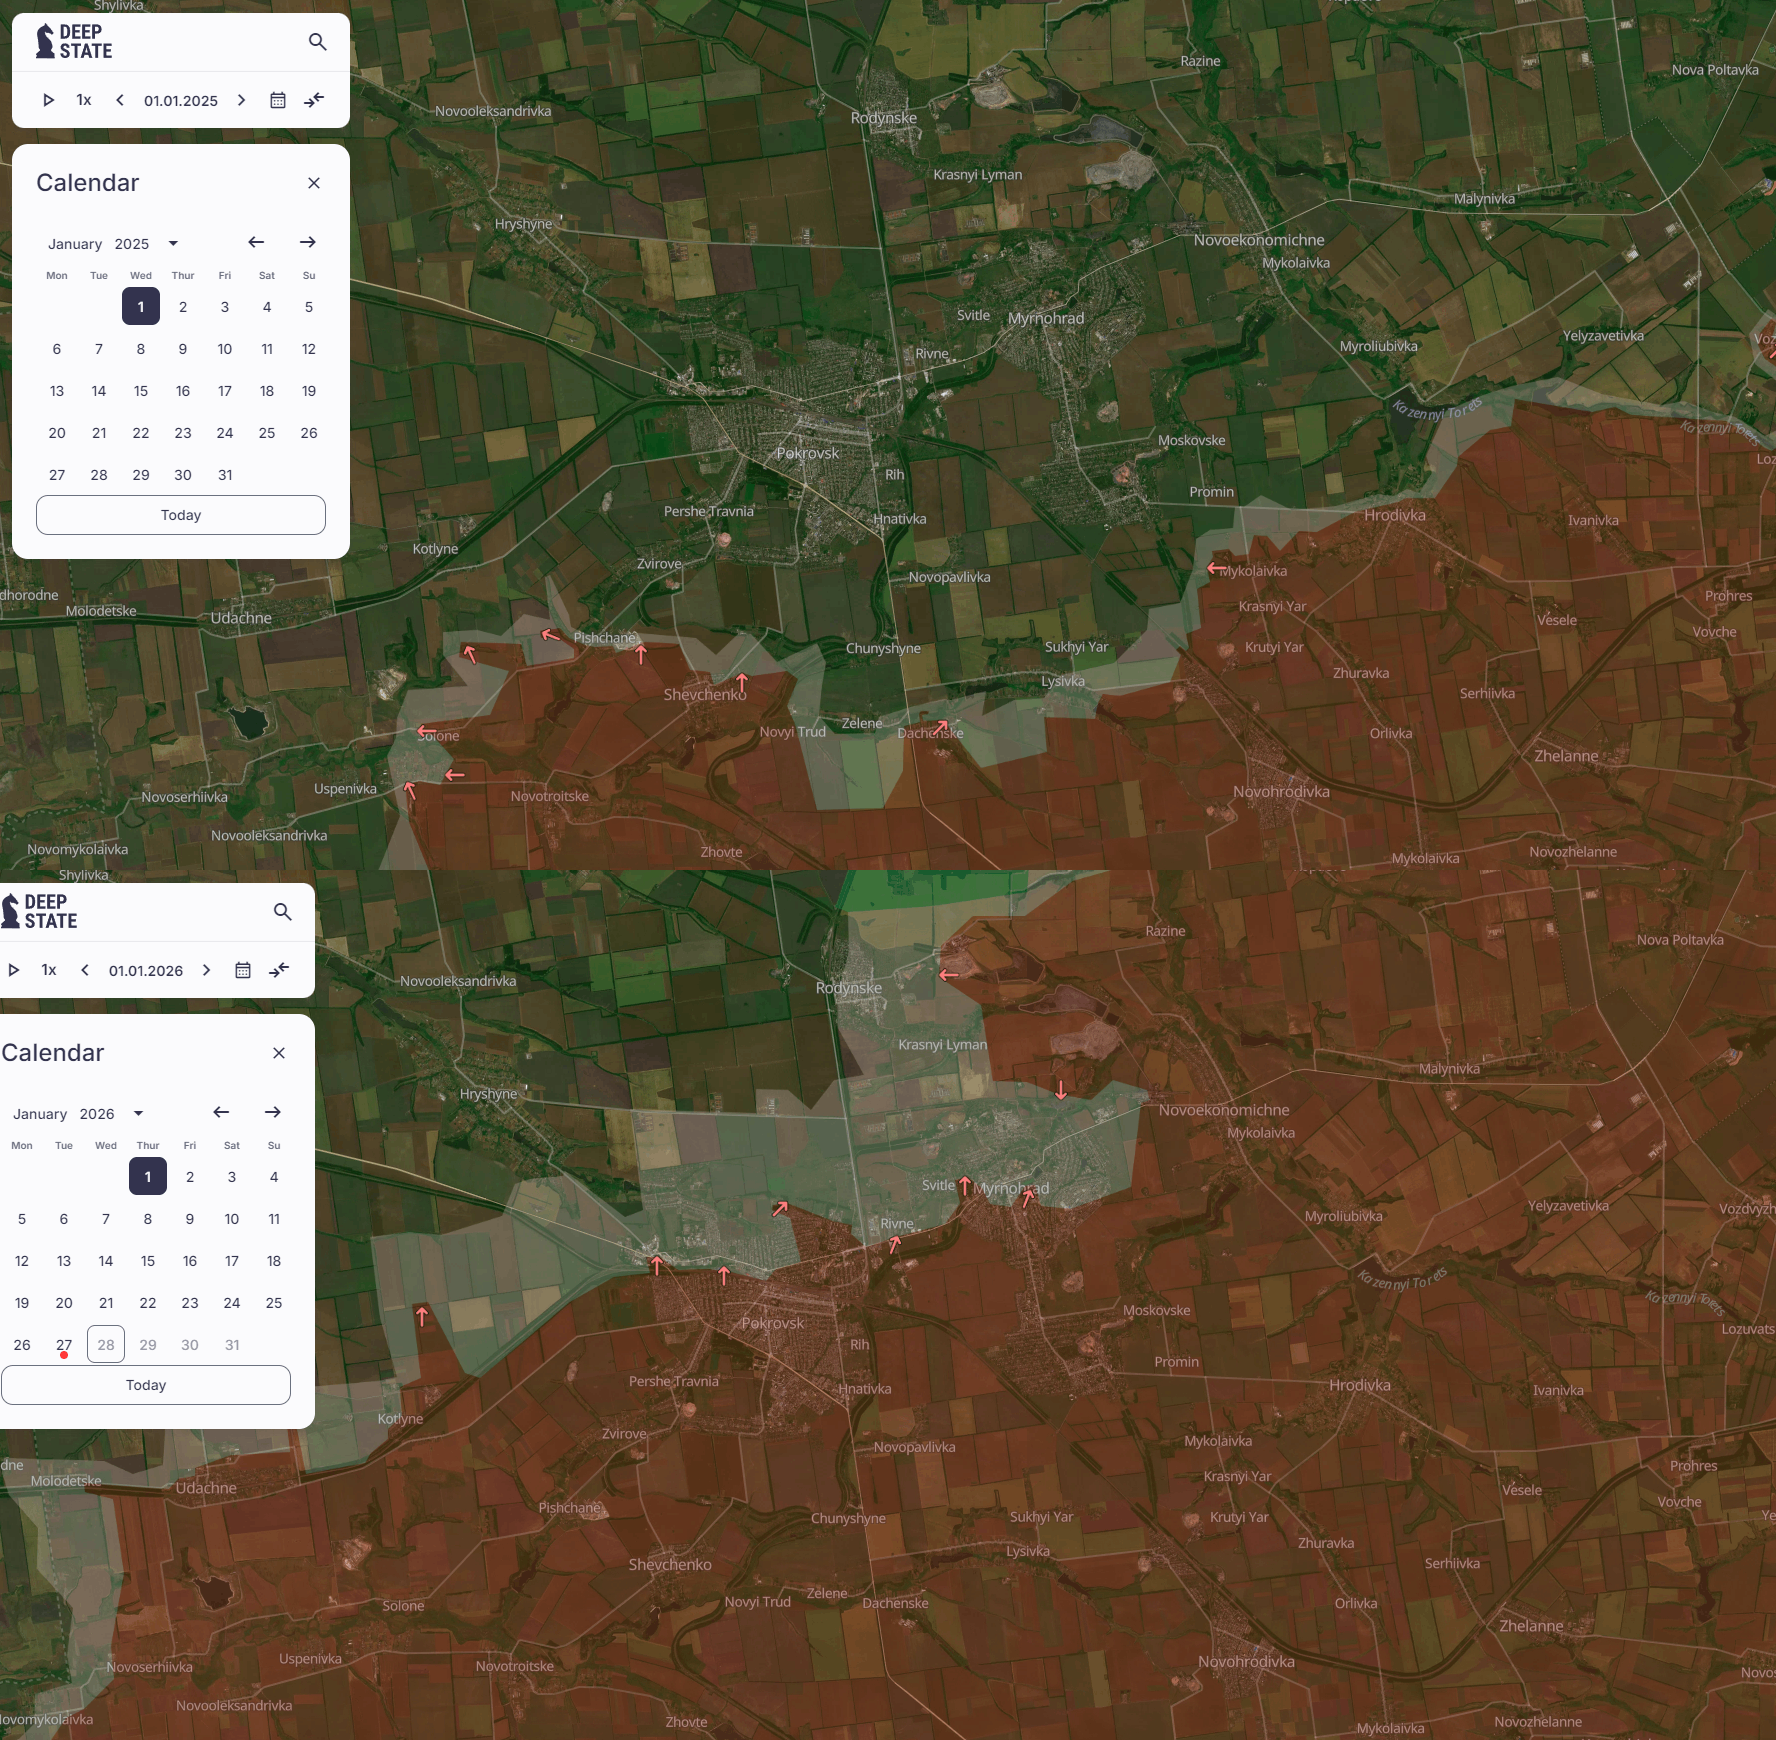
Task: Go to previous month from January 2025
Action: (256, 242)
